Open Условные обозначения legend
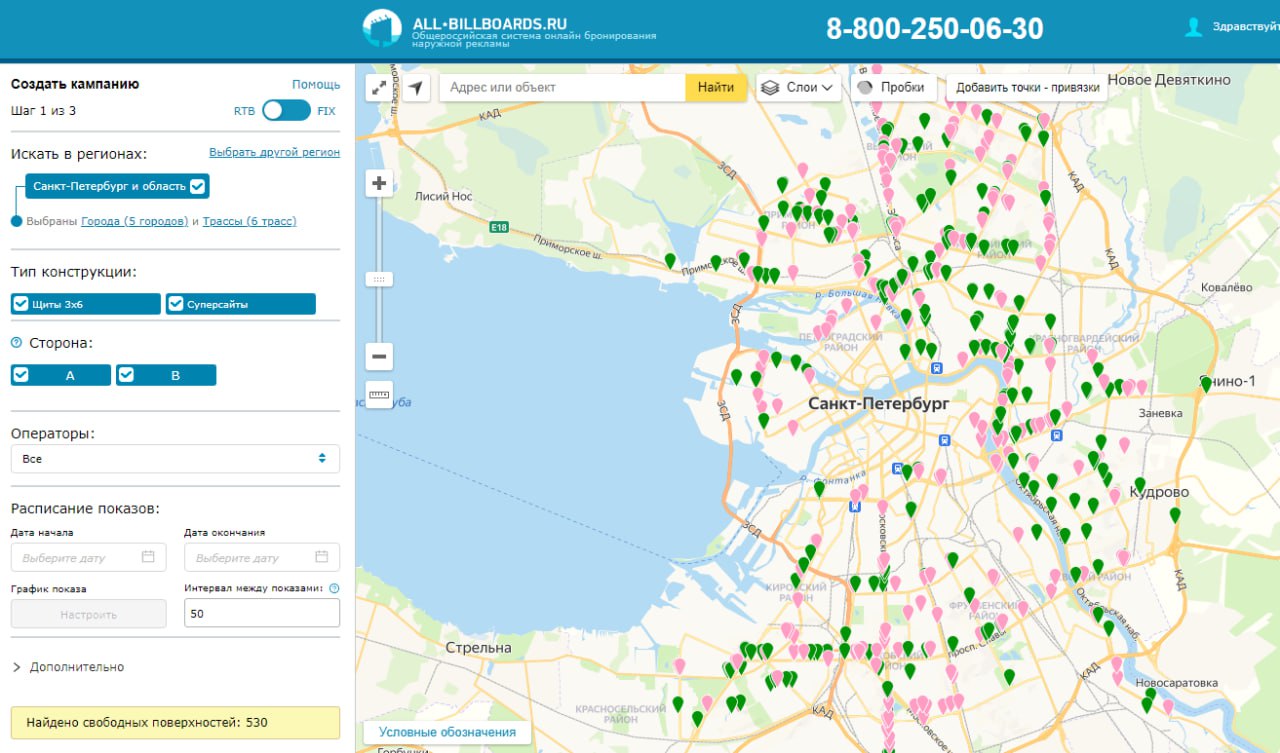The width and height of the screenshot is (1280, 753). [447, 732]
